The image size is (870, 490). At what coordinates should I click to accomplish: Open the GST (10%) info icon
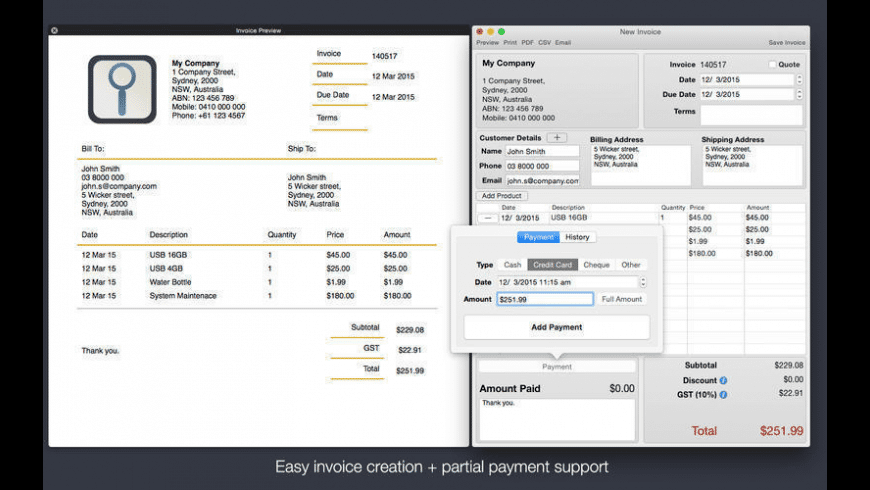[x=724, y=395]
